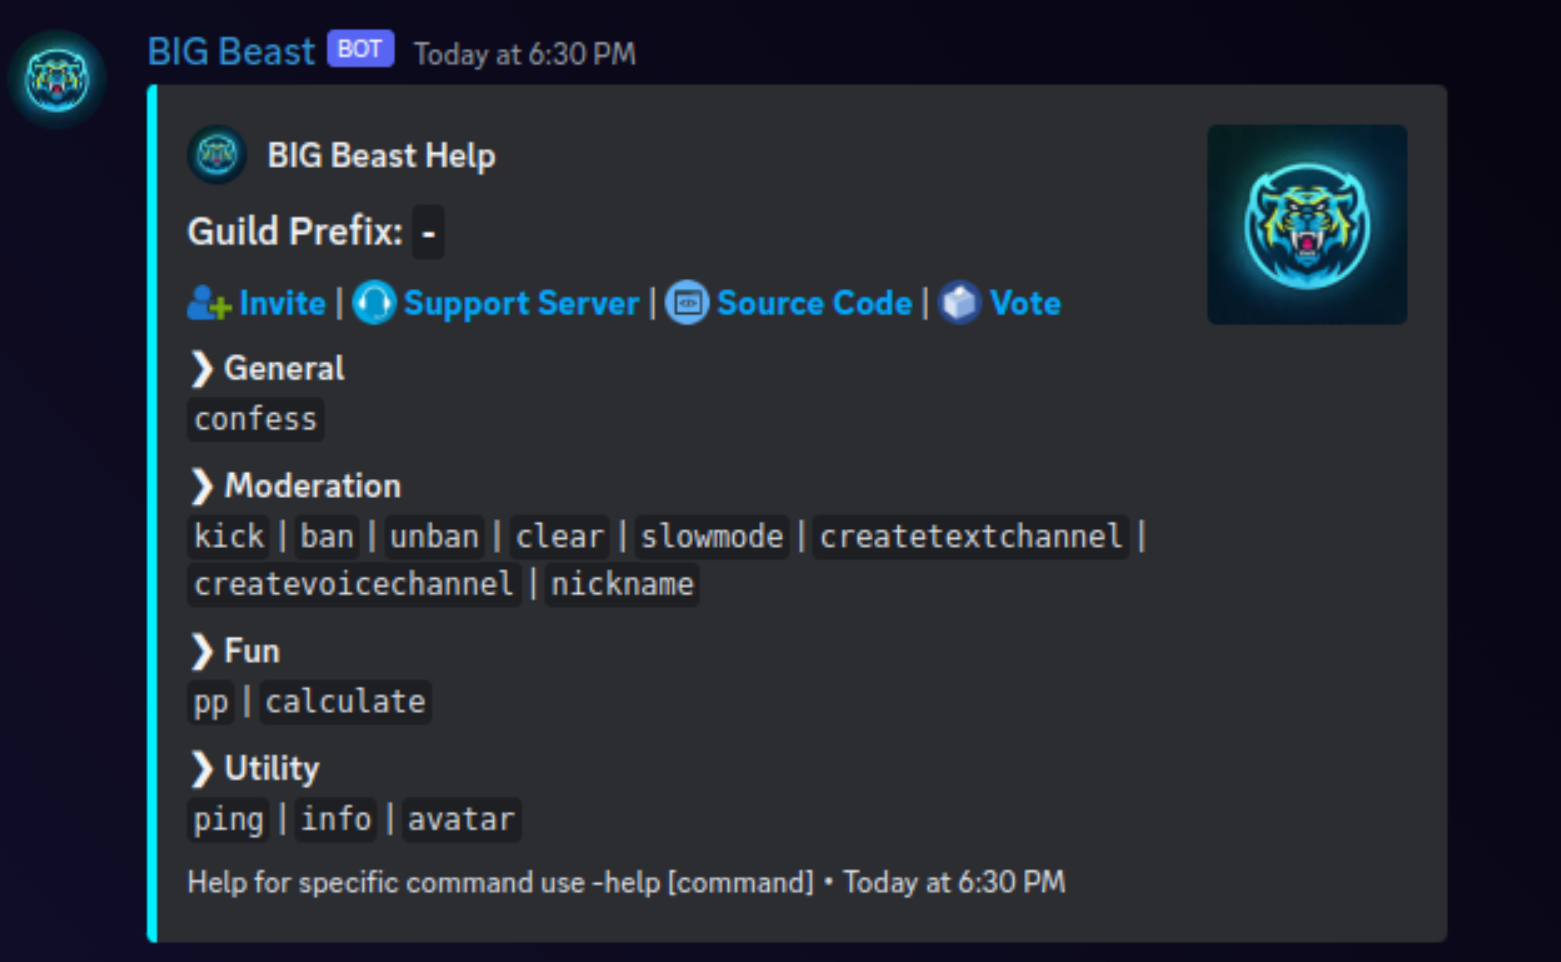Open the Invite link
Viewport: 1561px width, 962px height.
[282, 303]
